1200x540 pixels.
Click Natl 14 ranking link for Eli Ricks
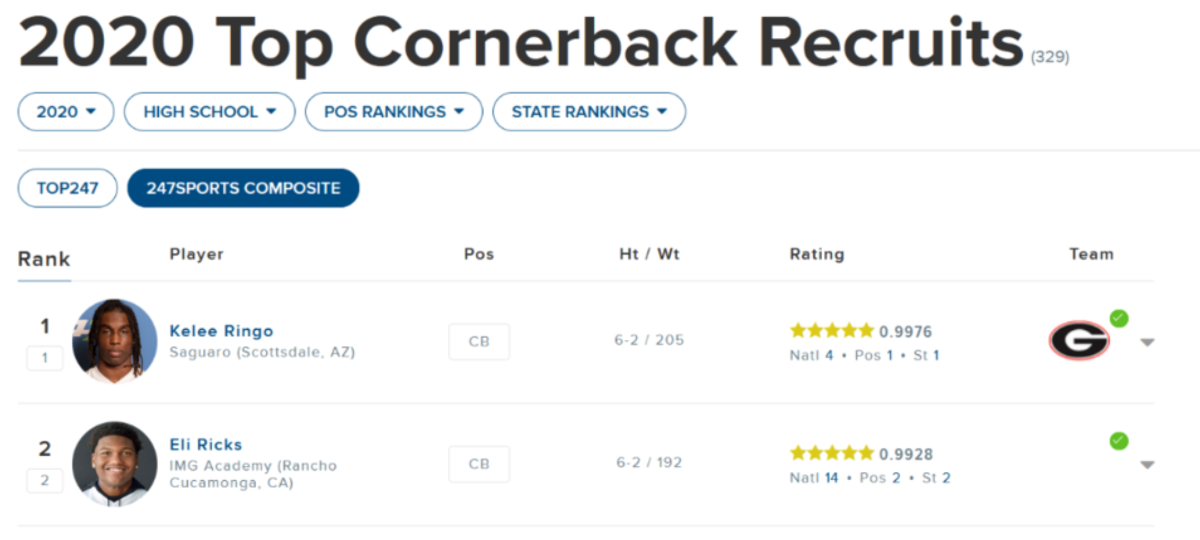tap(814, 478)
